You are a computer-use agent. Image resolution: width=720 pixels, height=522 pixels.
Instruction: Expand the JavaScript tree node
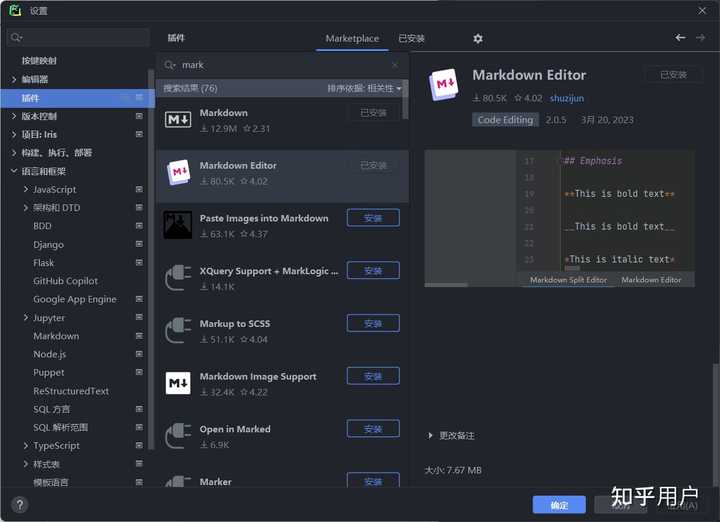pyautogui.click(x=26, y=189)
